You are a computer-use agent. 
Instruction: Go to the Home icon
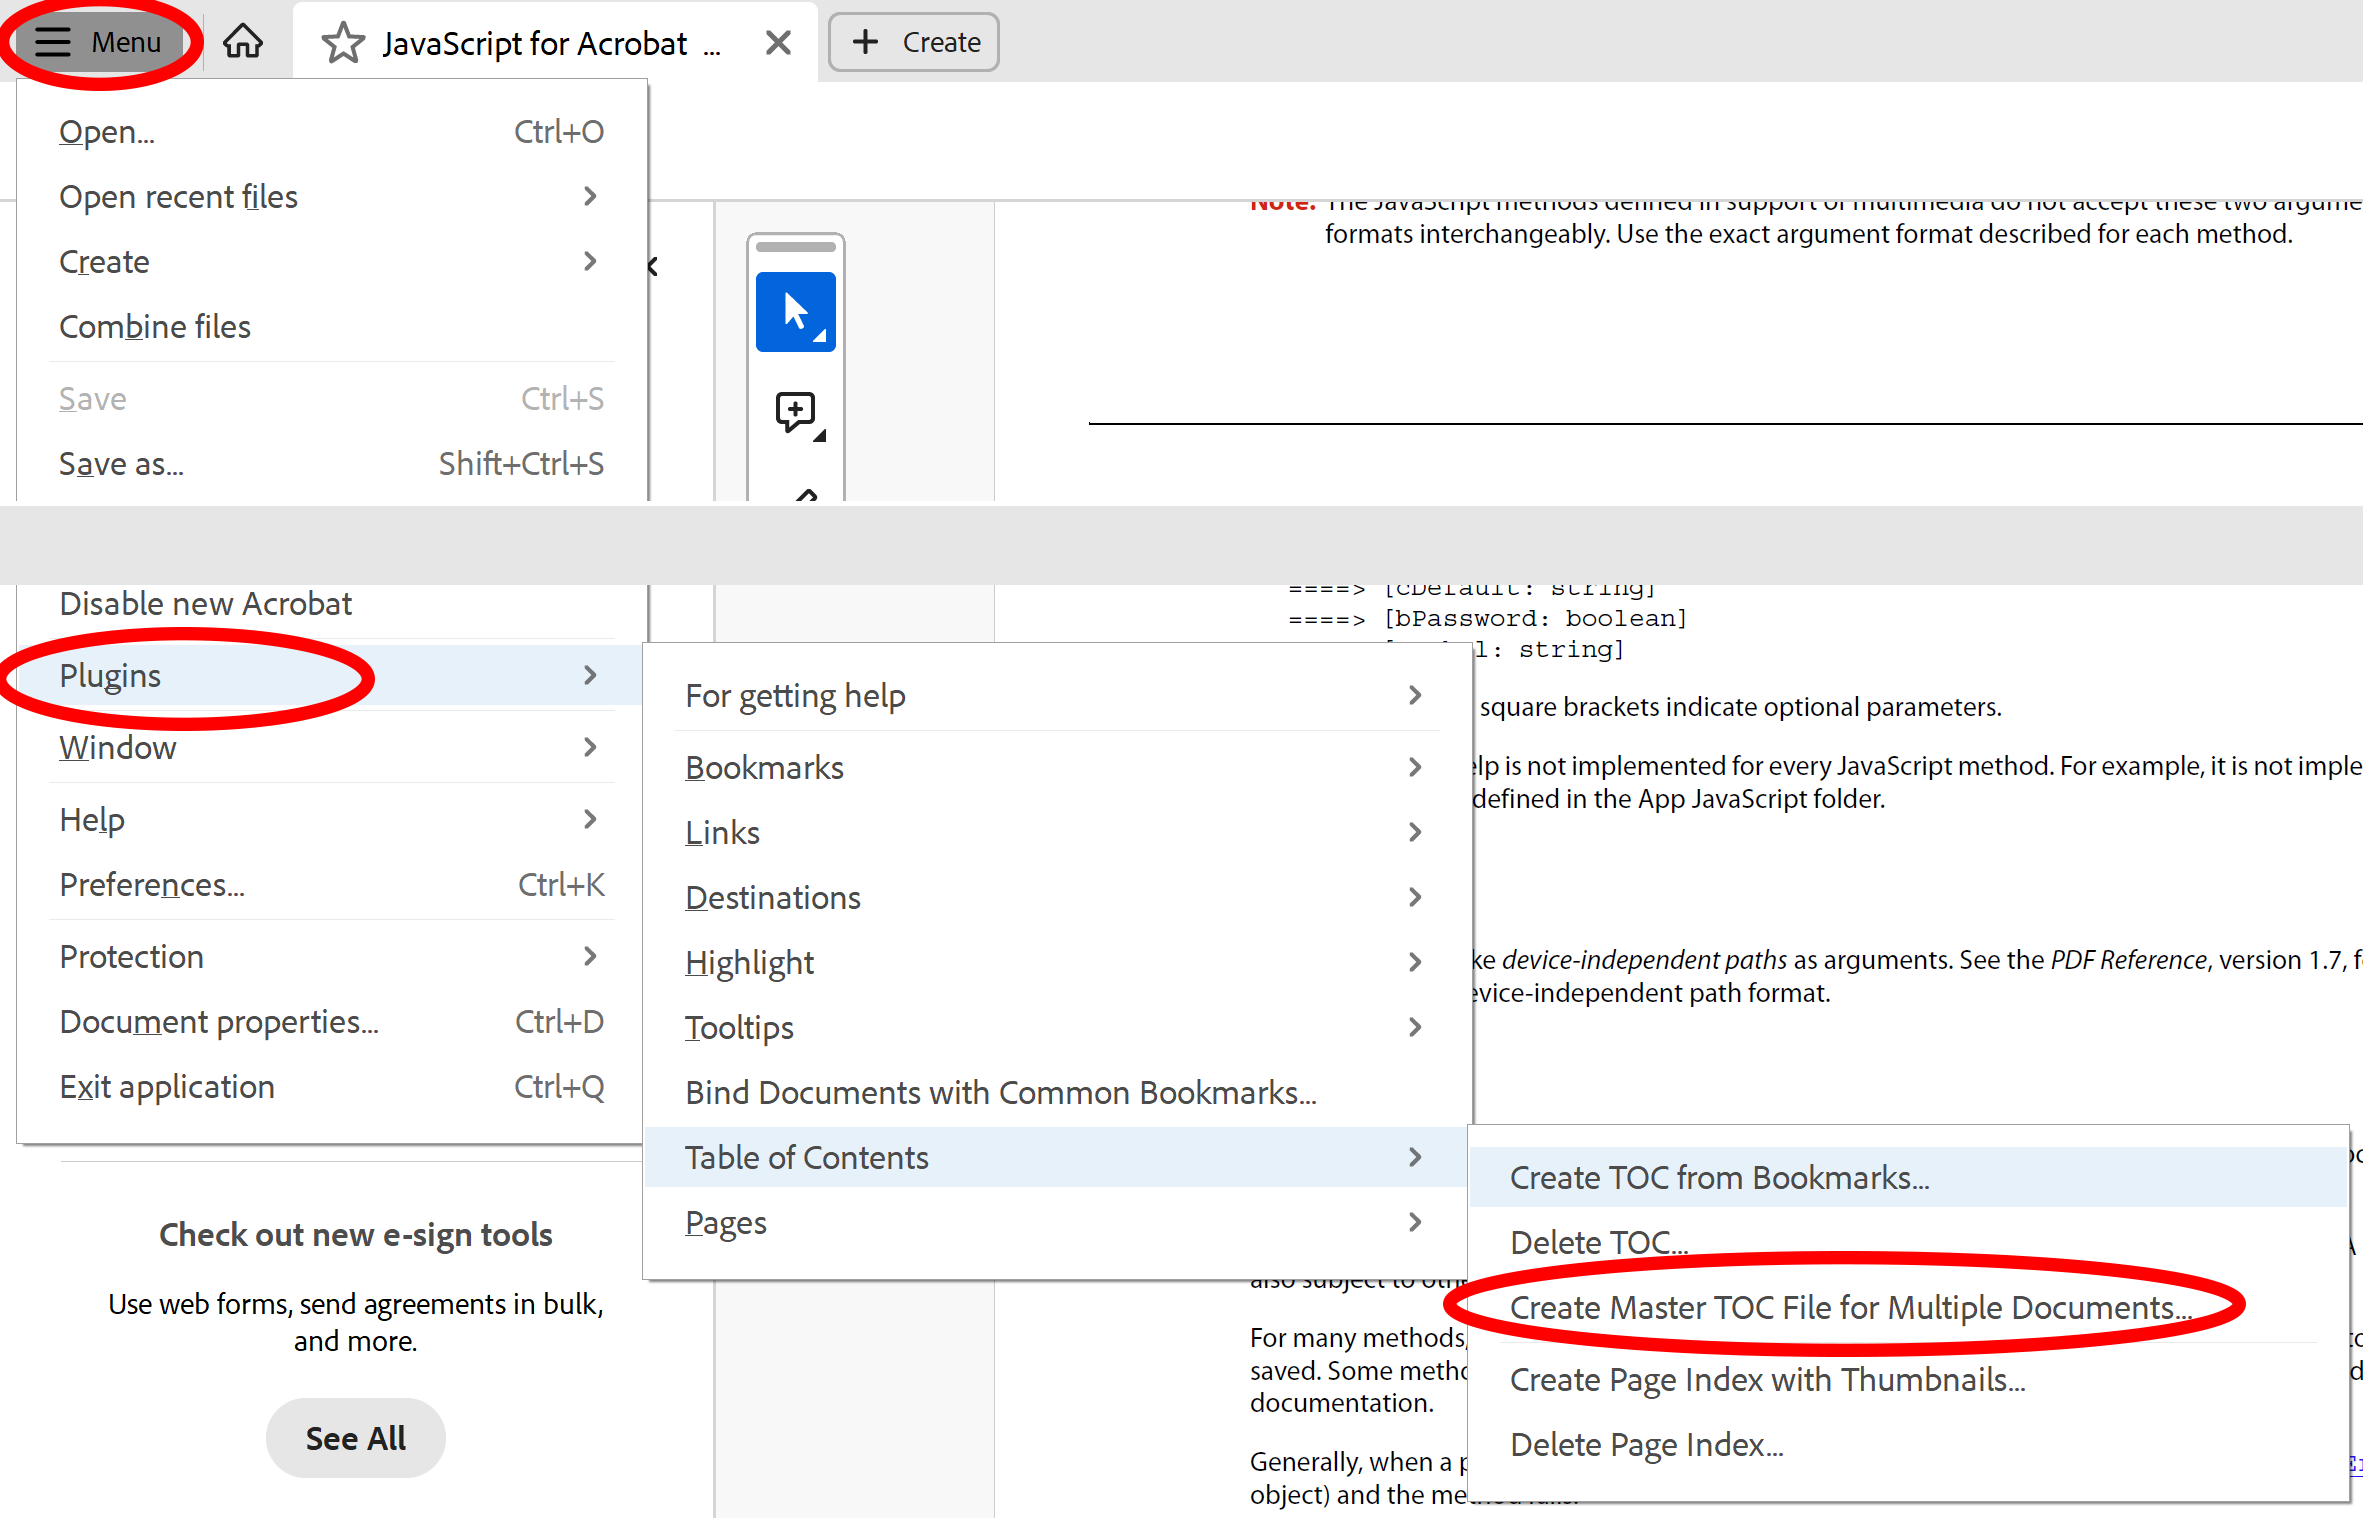(243, 42)
